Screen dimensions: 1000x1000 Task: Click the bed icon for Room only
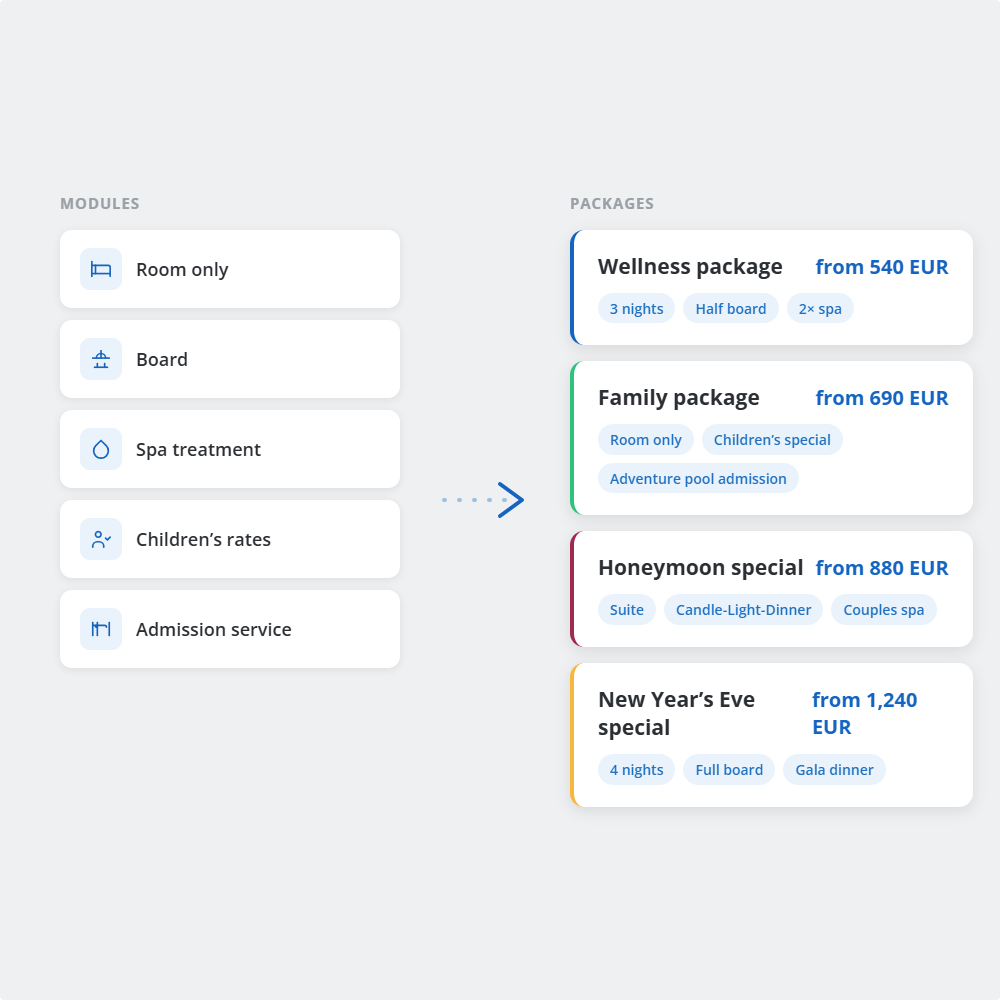(x=101, y=269)
